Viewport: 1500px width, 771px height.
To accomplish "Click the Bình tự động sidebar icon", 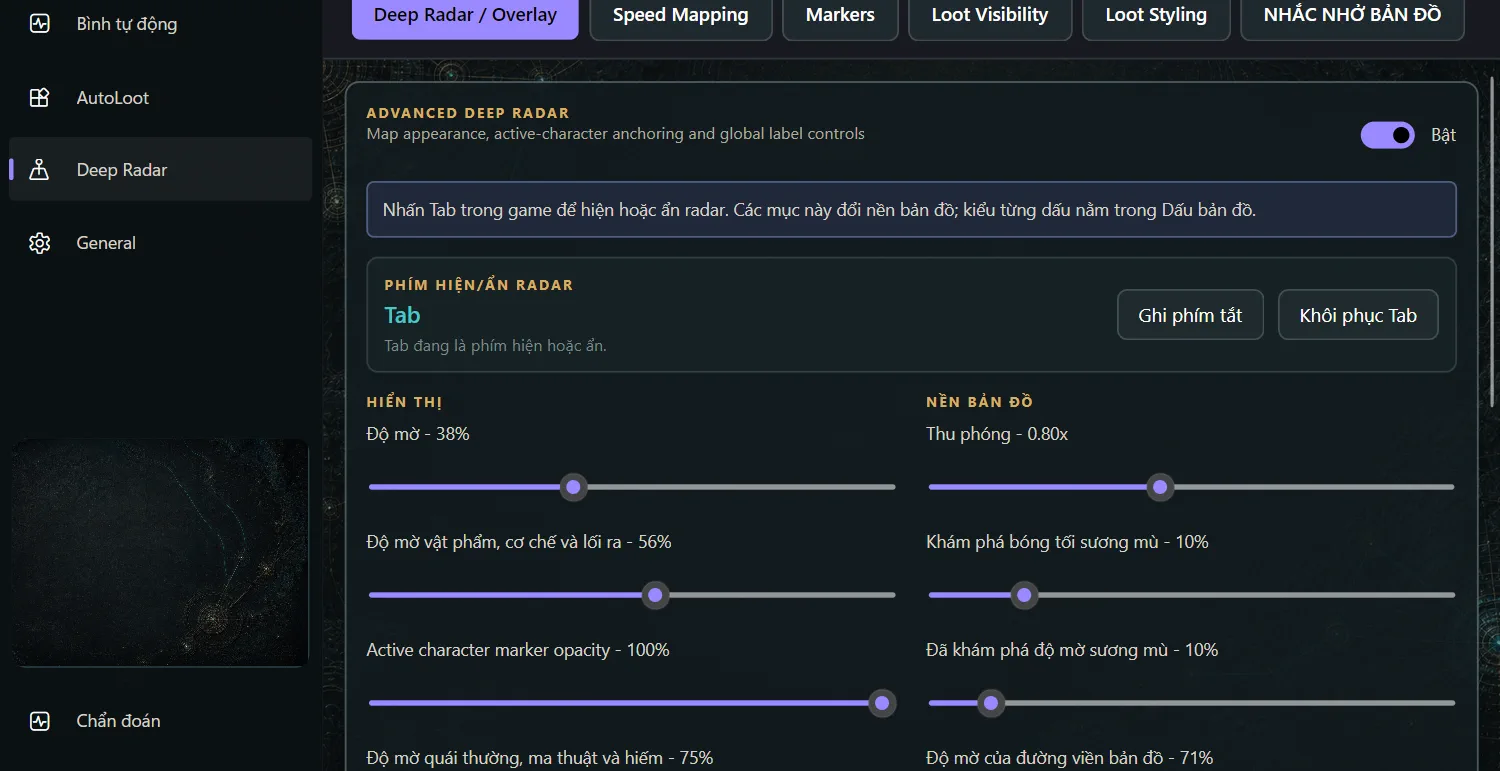I will coord(40,24).
